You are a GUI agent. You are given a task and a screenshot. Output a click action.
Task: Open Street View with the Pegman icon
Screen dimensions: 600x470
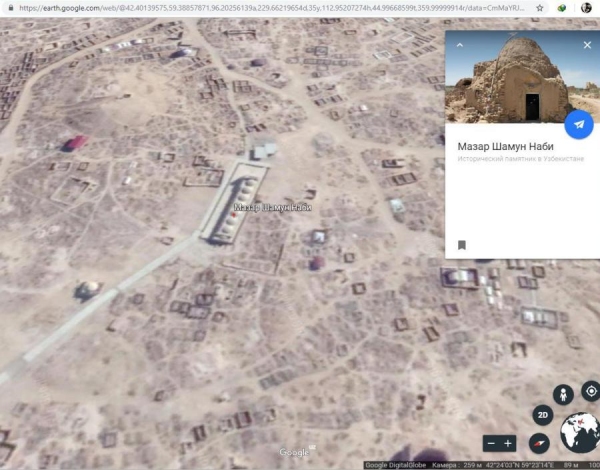(563, 393)
